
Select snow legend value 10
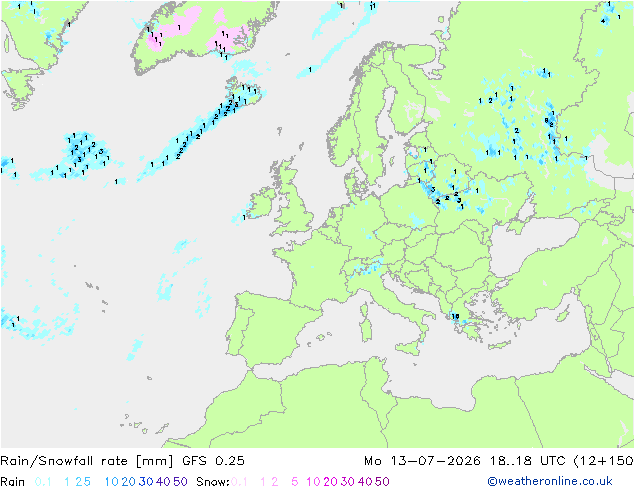(x=313, y=482)
